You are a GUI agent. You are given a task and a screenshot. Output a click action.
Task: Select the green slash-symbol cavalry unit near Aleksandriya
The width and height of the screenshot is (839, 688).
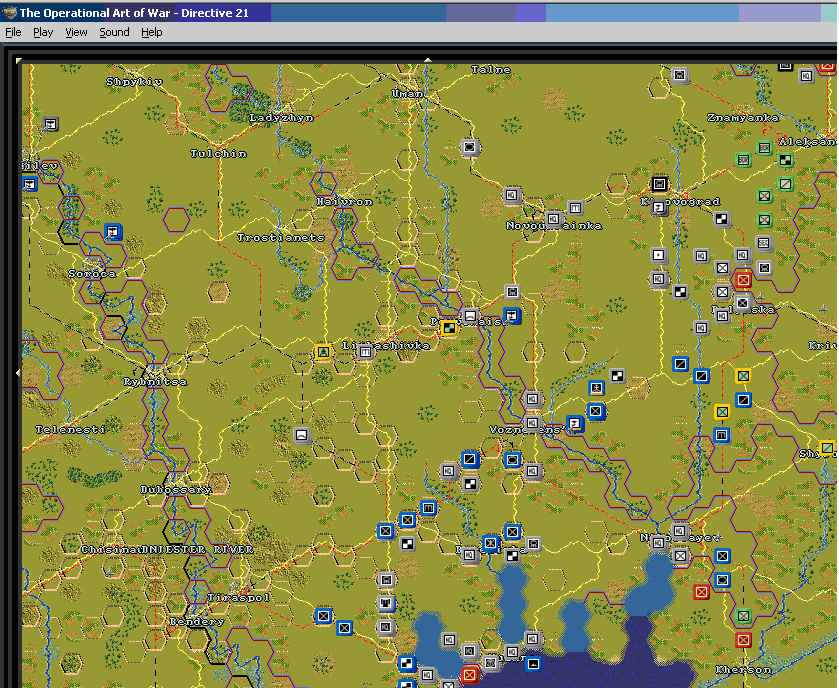[785, 184]
